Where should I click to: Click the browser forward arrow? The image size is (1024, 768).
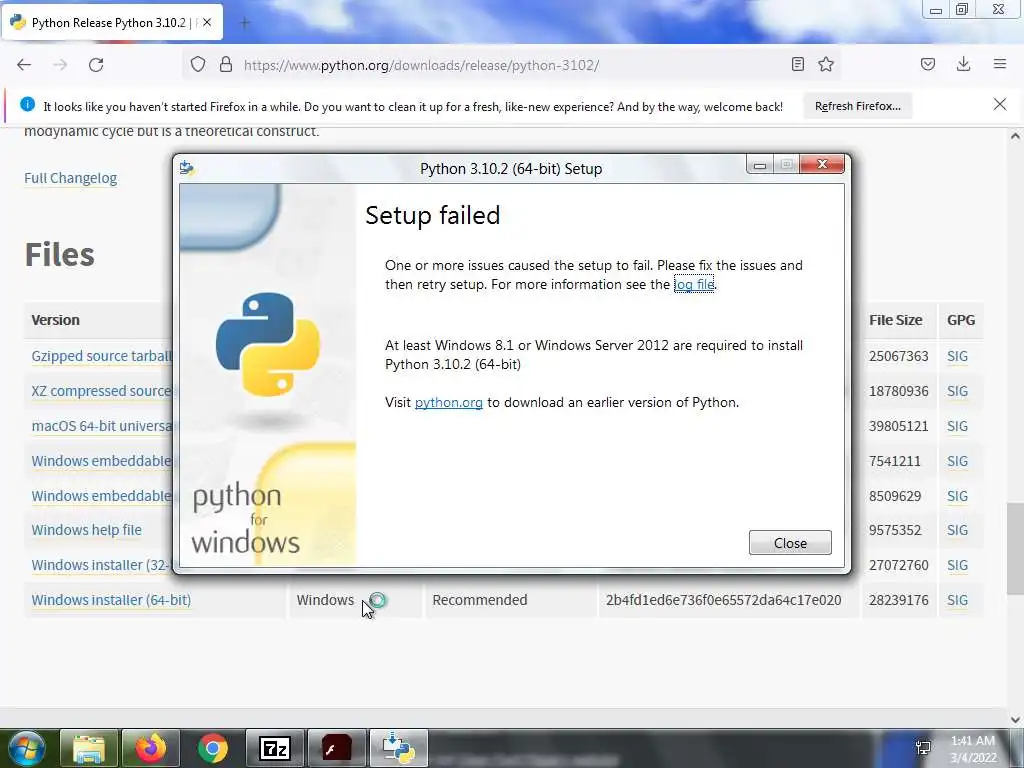tap(60, 65)
